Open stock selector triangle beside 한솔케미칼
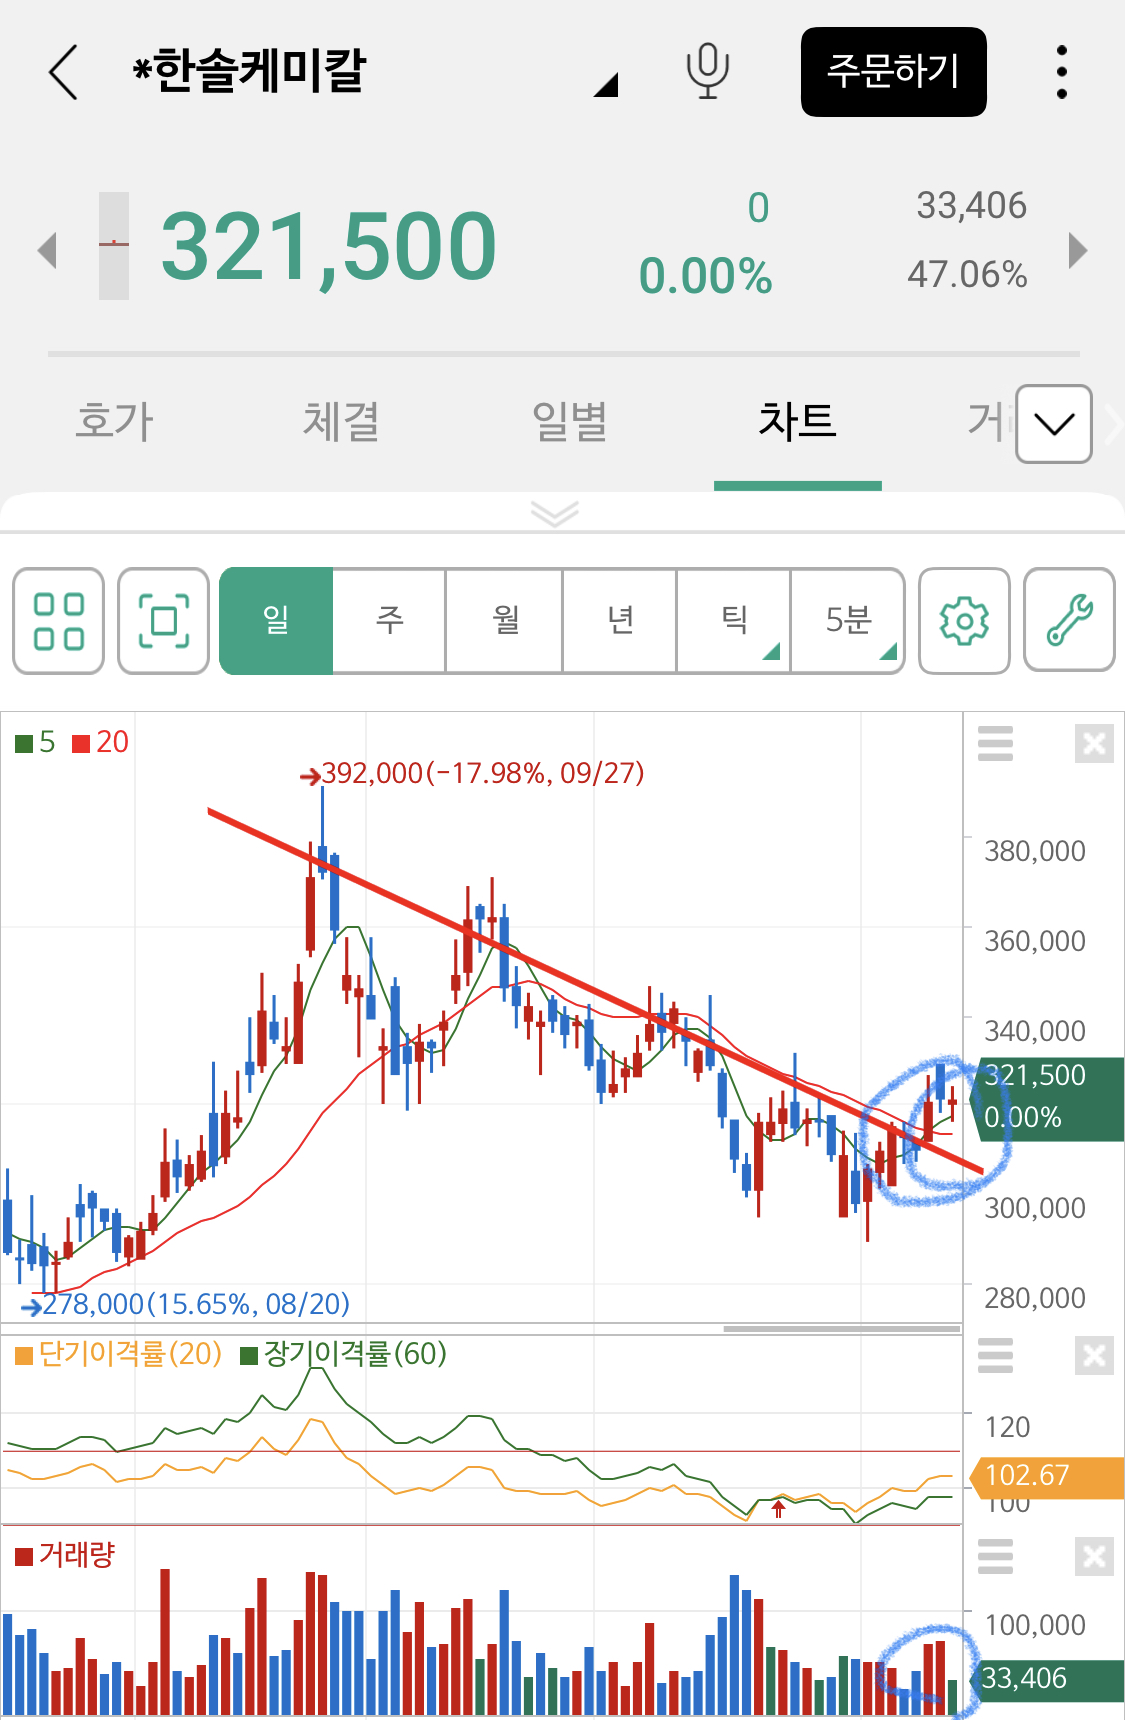This screenshot has height=1720, width=1125. point(606,86)
